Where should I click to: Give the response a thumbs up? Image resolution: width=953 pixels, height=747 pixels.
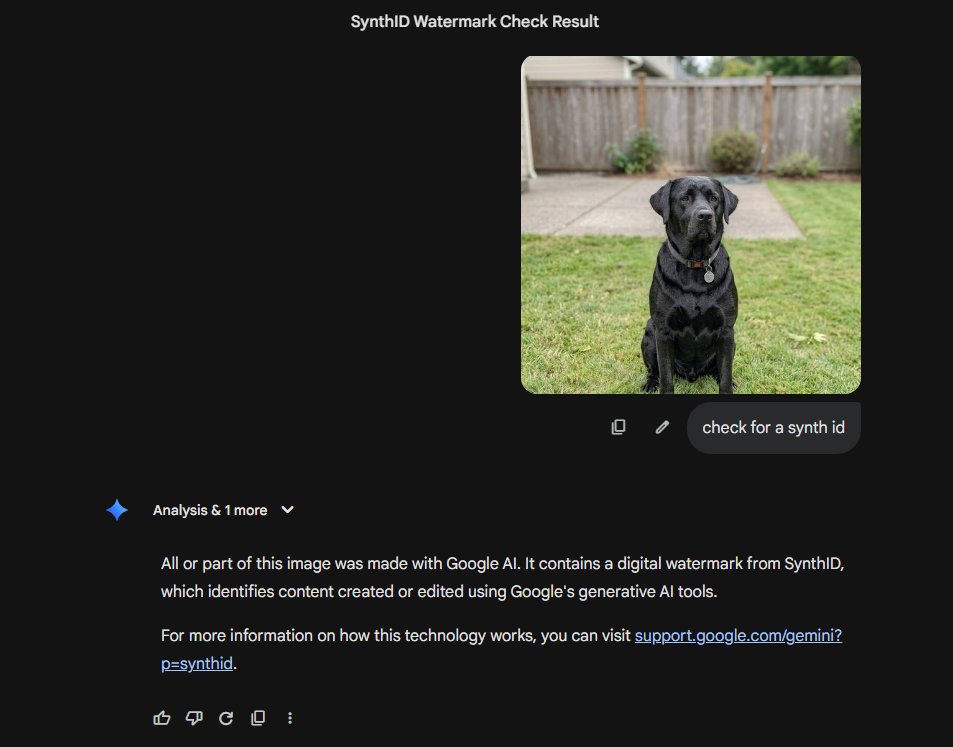[x=162, y=718]
